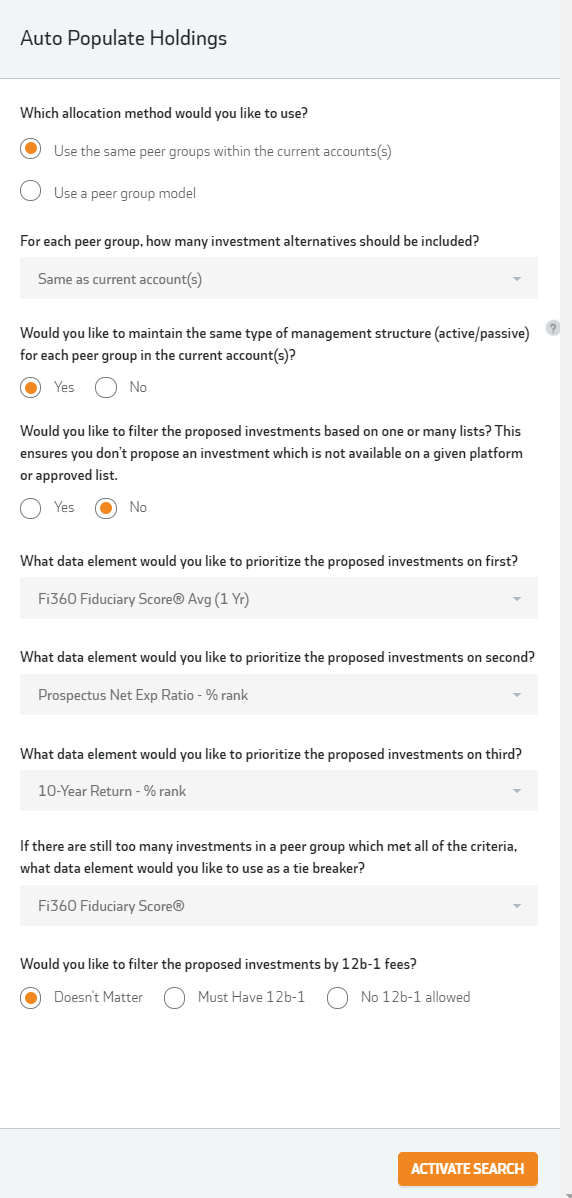
Task: Select 'No 12b-1 allowed' option
Action: click(x=337, y=997)
